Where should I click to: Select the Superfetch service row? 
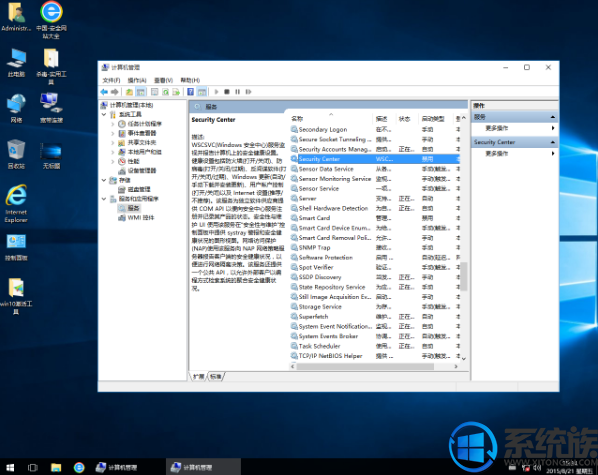[x=375, y=317]
